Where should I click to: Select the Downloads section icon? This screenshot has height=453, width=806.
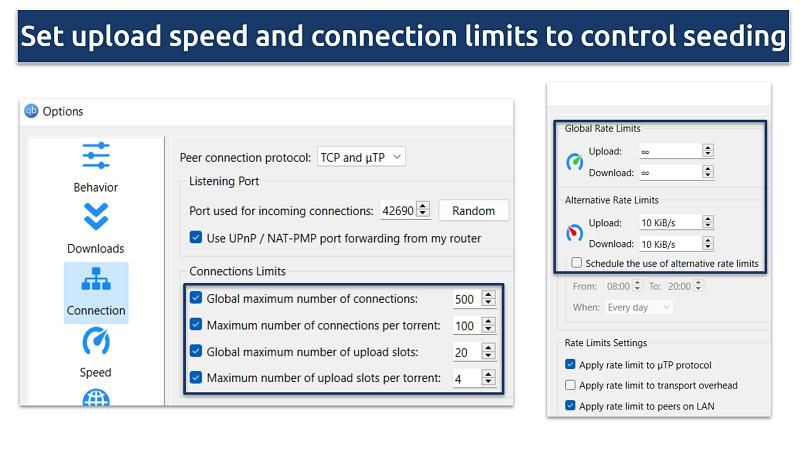[x=96, y=217]
